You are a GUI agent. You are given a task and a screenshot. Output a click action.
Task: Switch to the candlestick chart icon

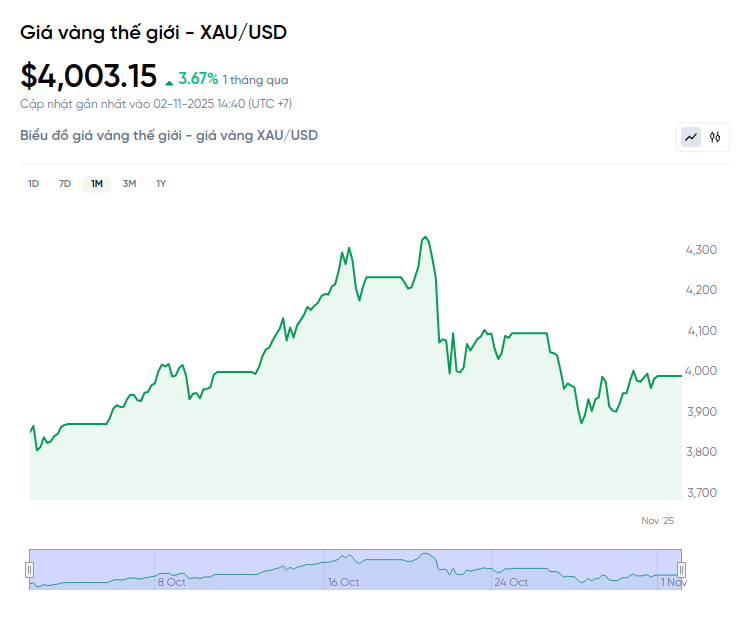[x=715, y=137]
